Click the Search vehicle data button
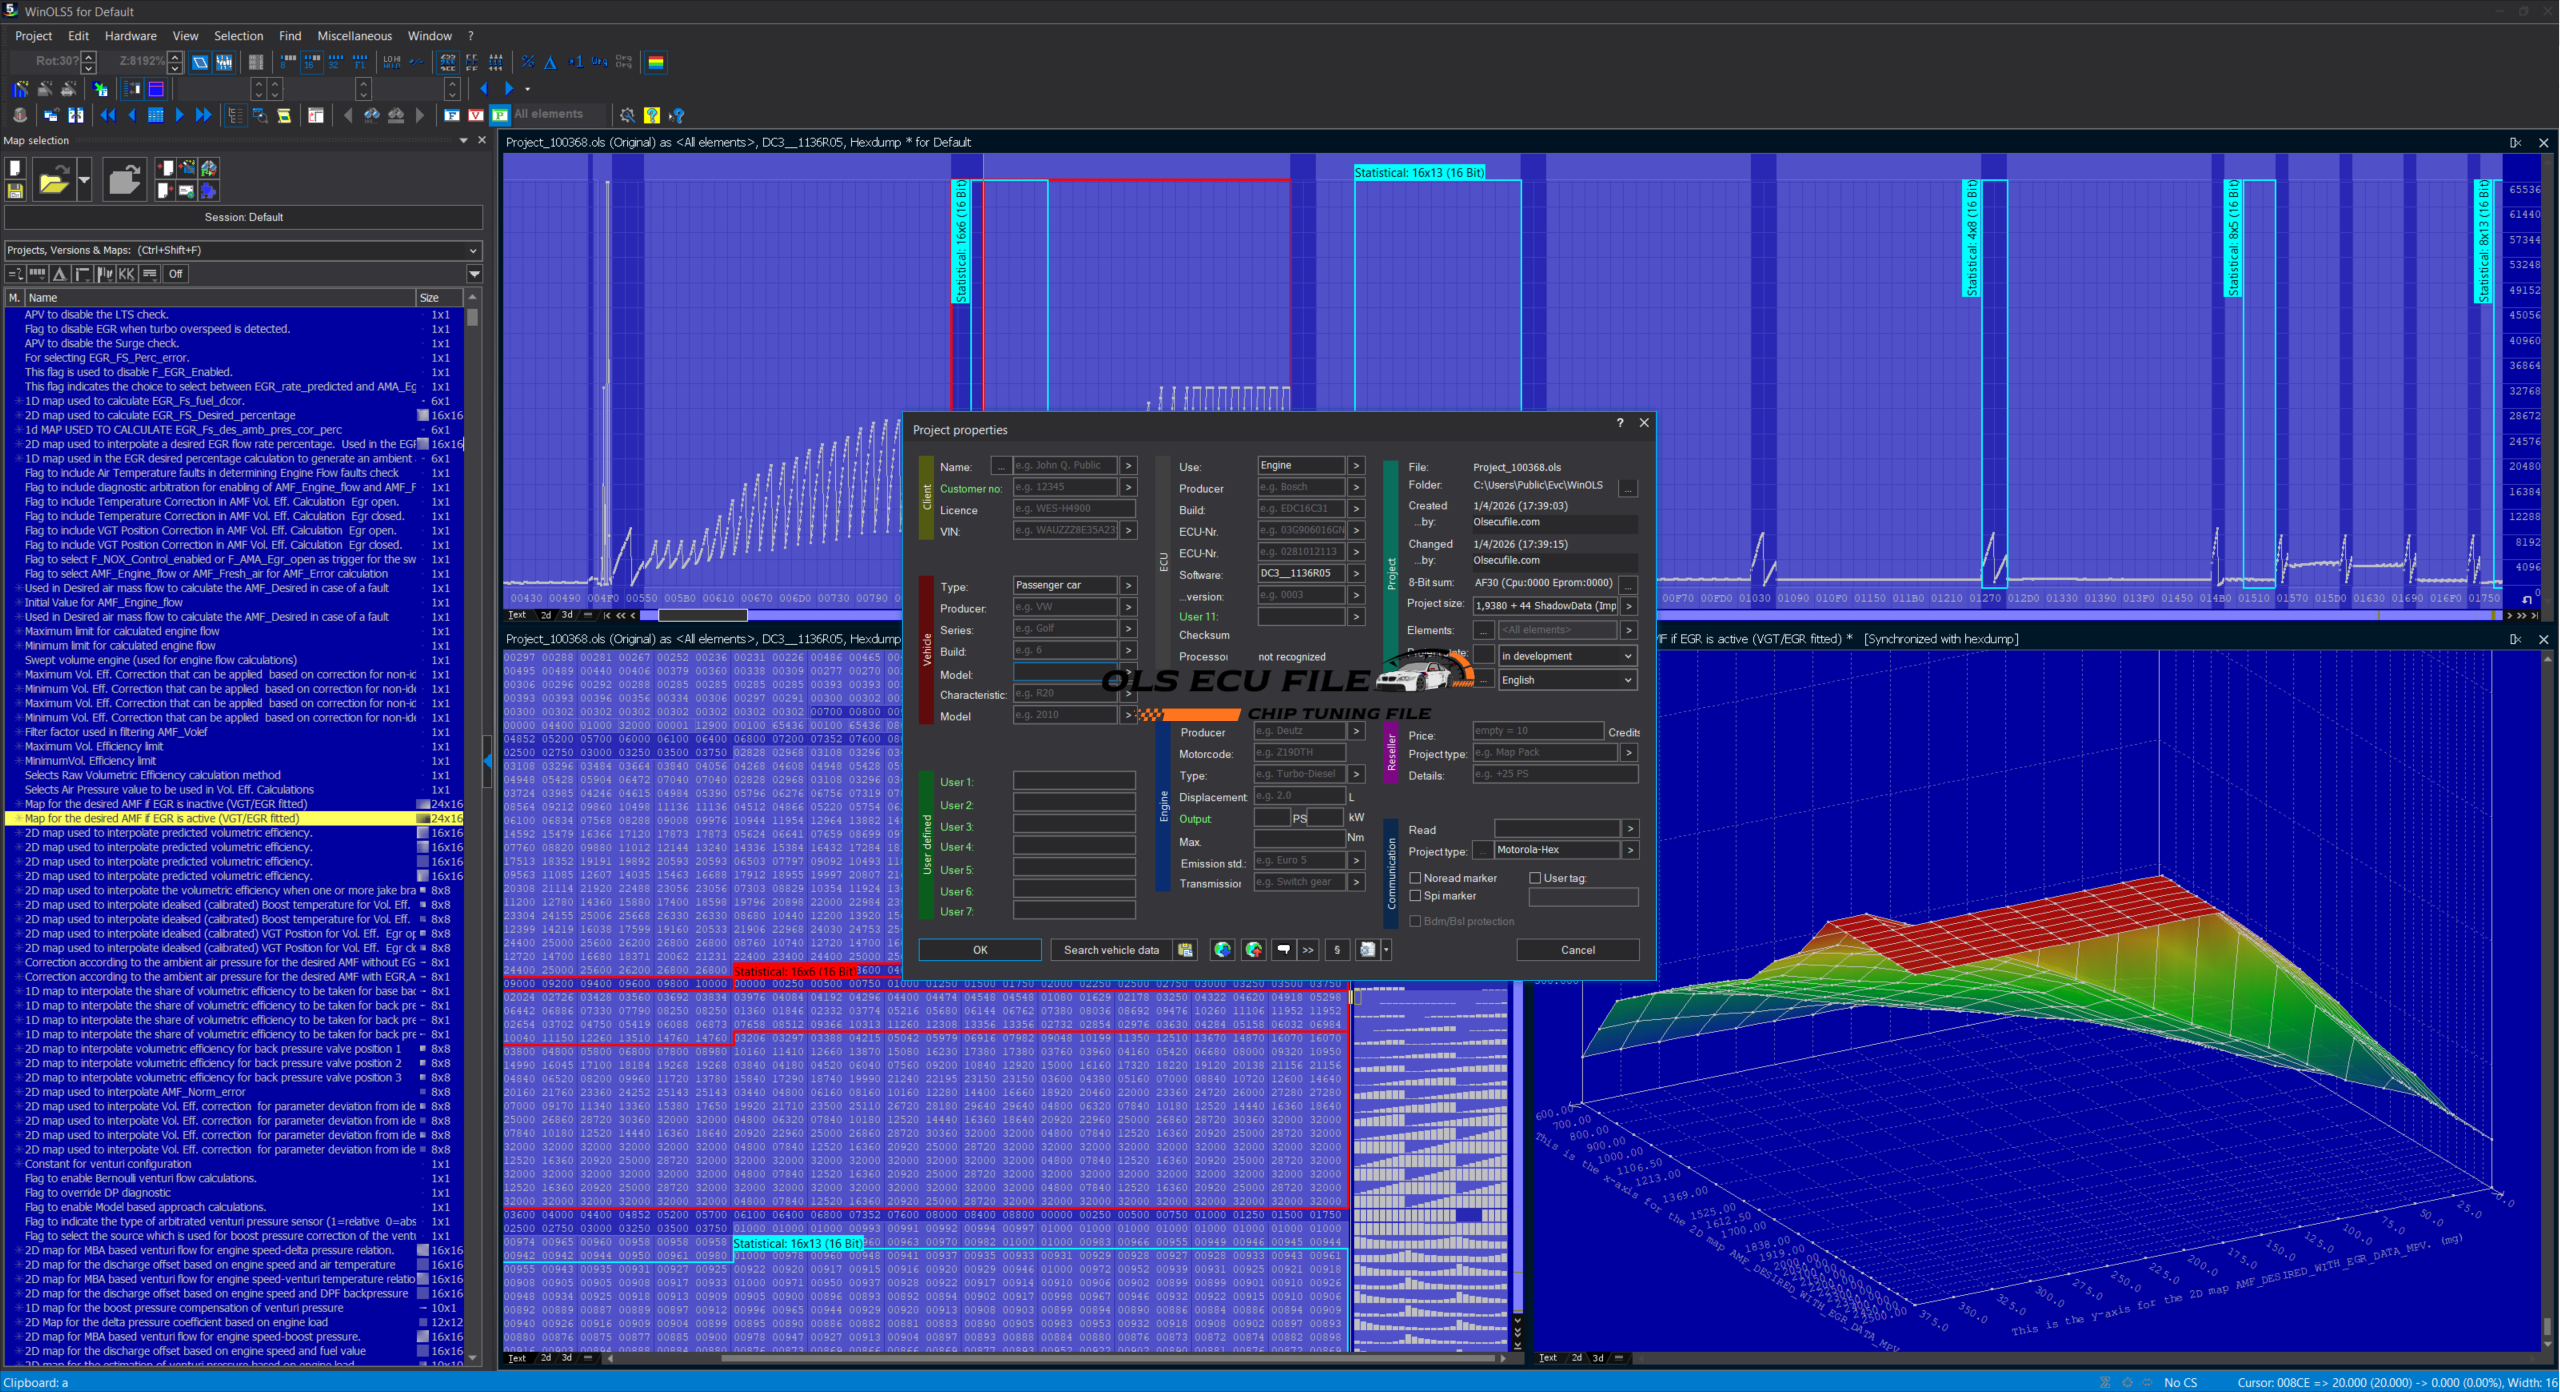Screen dimensions: 2560x1392 click(1111, 950)
